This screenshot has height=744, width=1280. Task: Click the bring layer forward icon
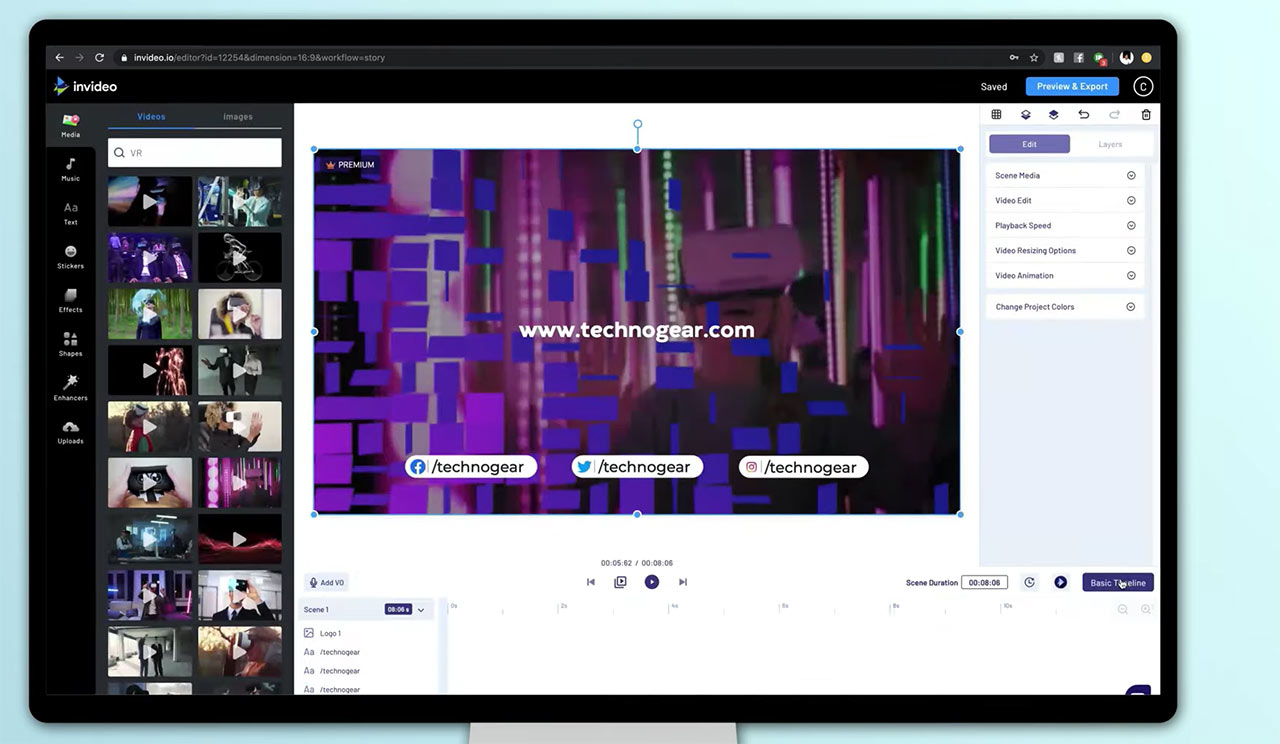[1053, 115]
